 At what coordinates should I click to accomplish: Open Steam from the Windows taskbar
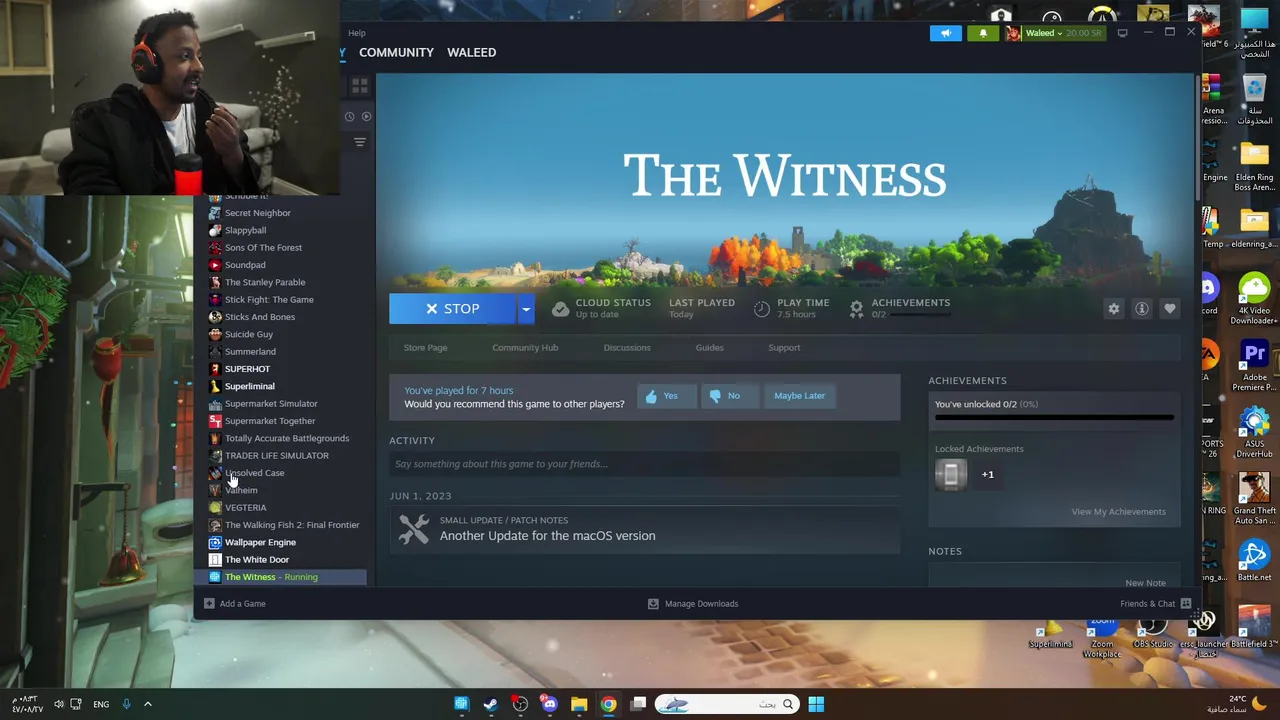[490, 704]
